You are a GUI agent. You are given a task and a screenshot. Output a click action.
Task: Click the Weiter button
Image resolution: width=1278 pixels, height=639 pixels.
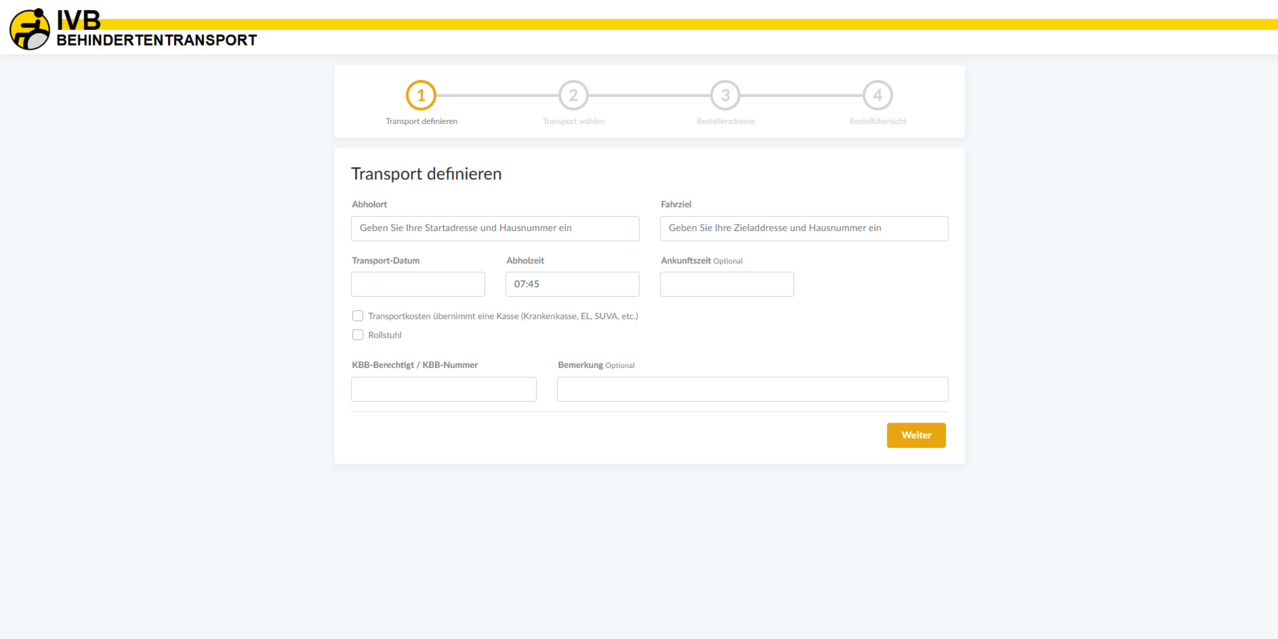[x=916, y=435]
